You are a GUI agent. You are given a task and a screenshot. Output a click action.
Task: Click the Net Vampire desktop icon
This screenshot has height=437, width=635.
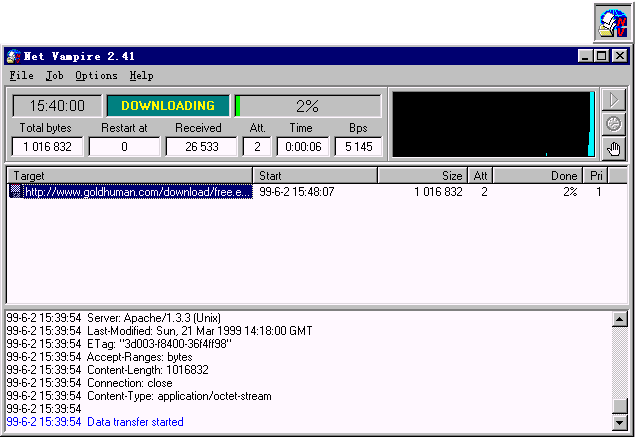[x=612, y=23]
